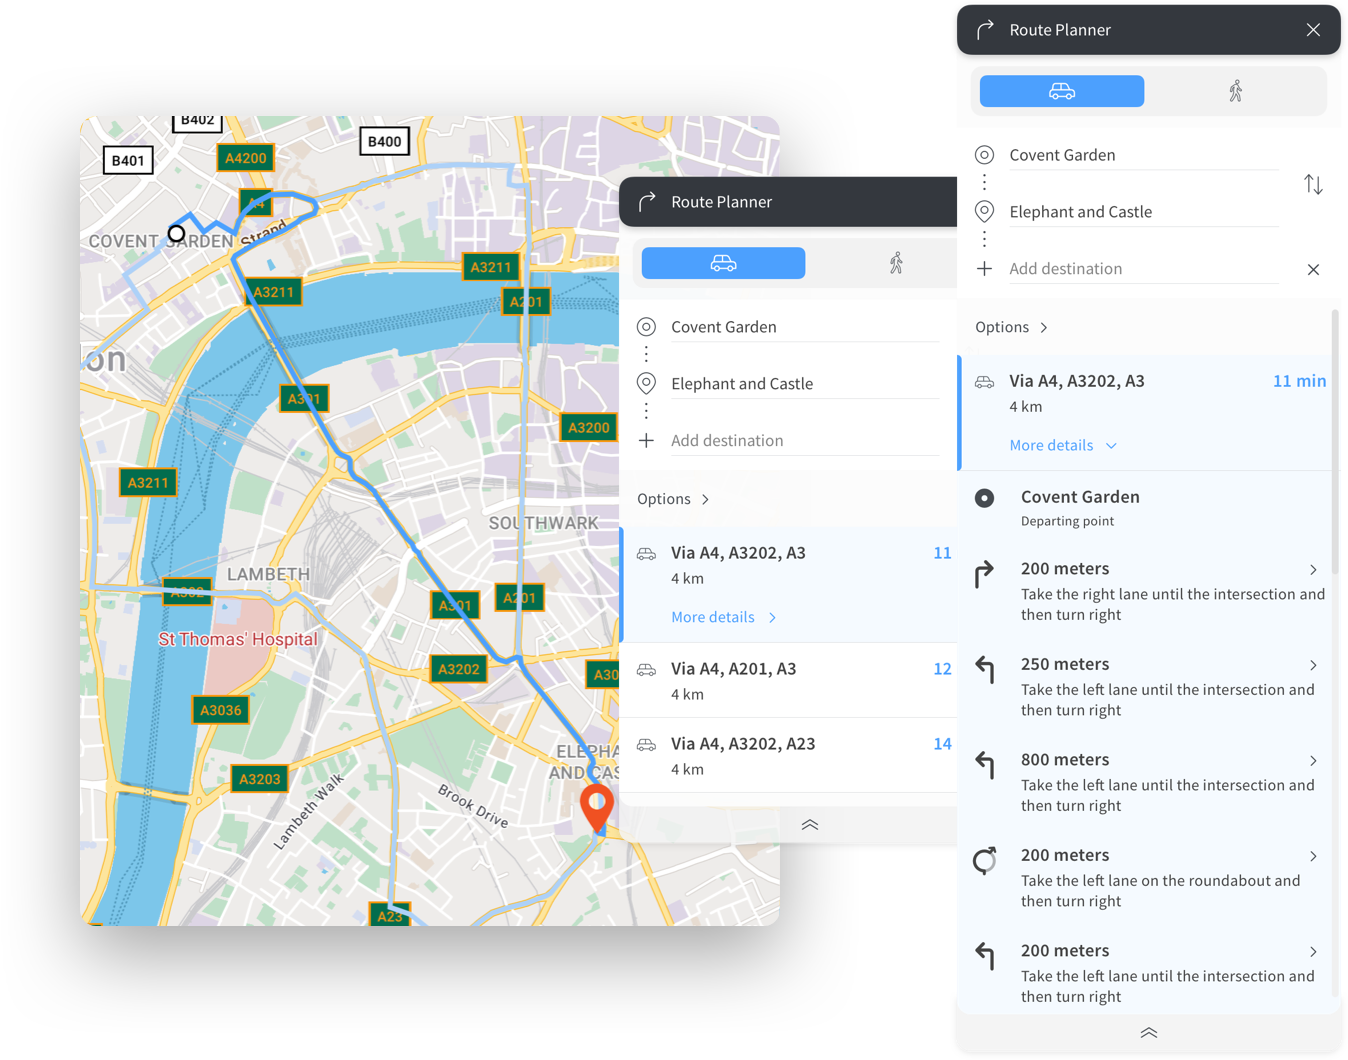Select car mode in right Route Planner
This screenshot has height=1060, width=1348.
click(x=1061, y=91)
